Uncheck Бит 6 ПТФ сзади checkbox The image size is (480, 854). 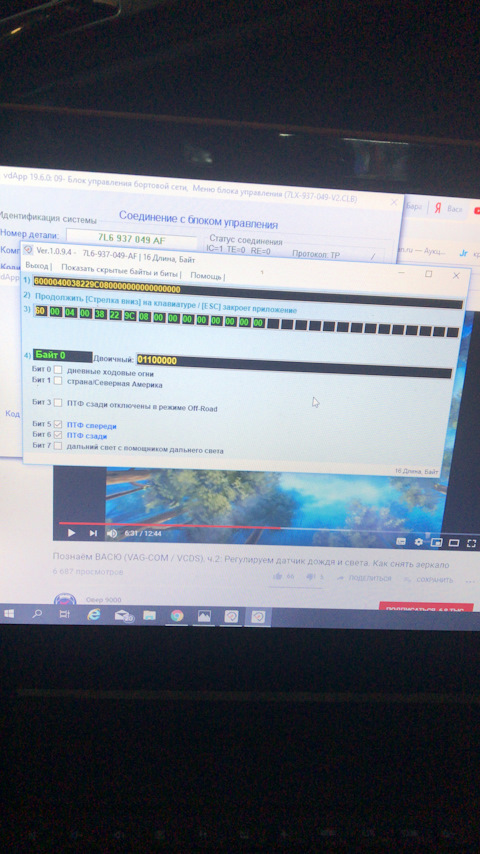pos(58,435)
